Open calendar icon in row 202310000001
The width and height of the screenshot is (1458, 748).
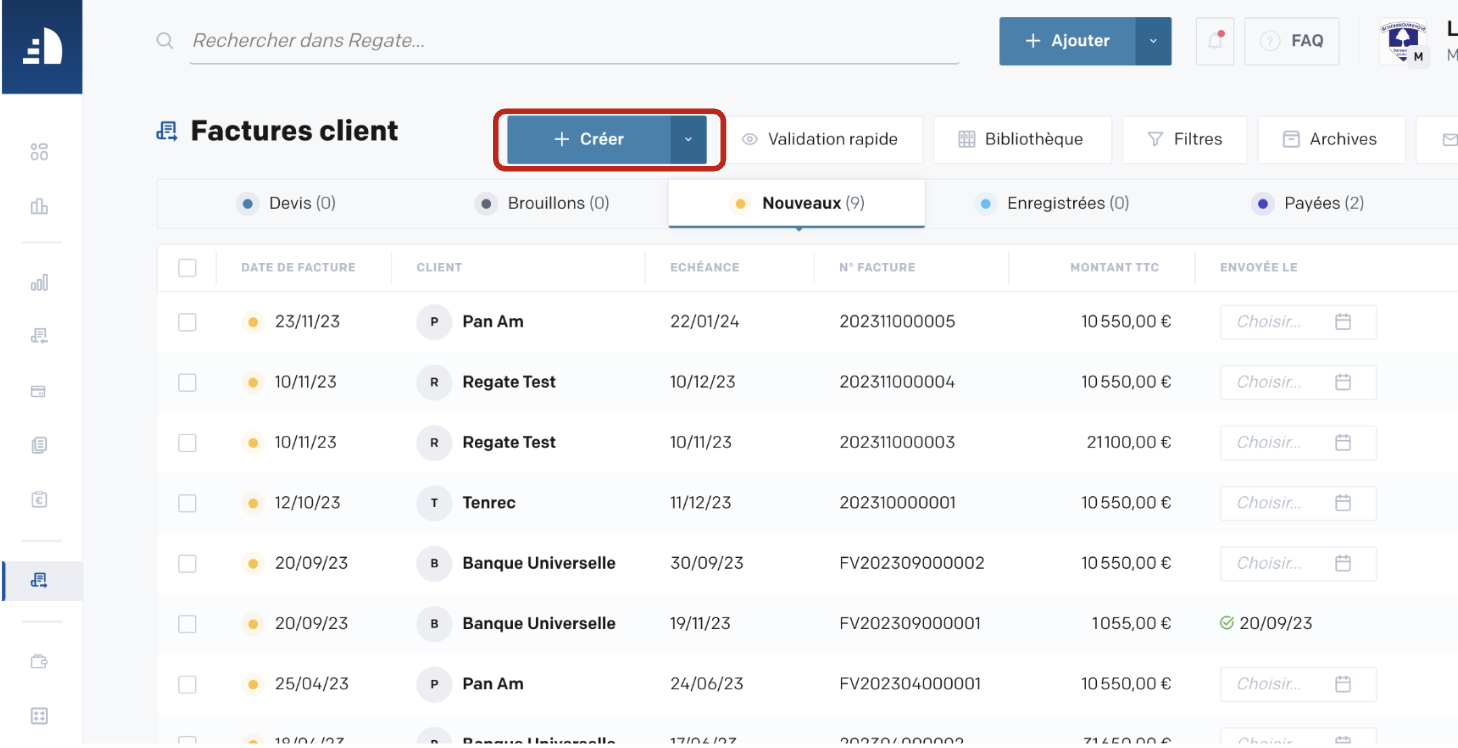[x=1343, y=502]
